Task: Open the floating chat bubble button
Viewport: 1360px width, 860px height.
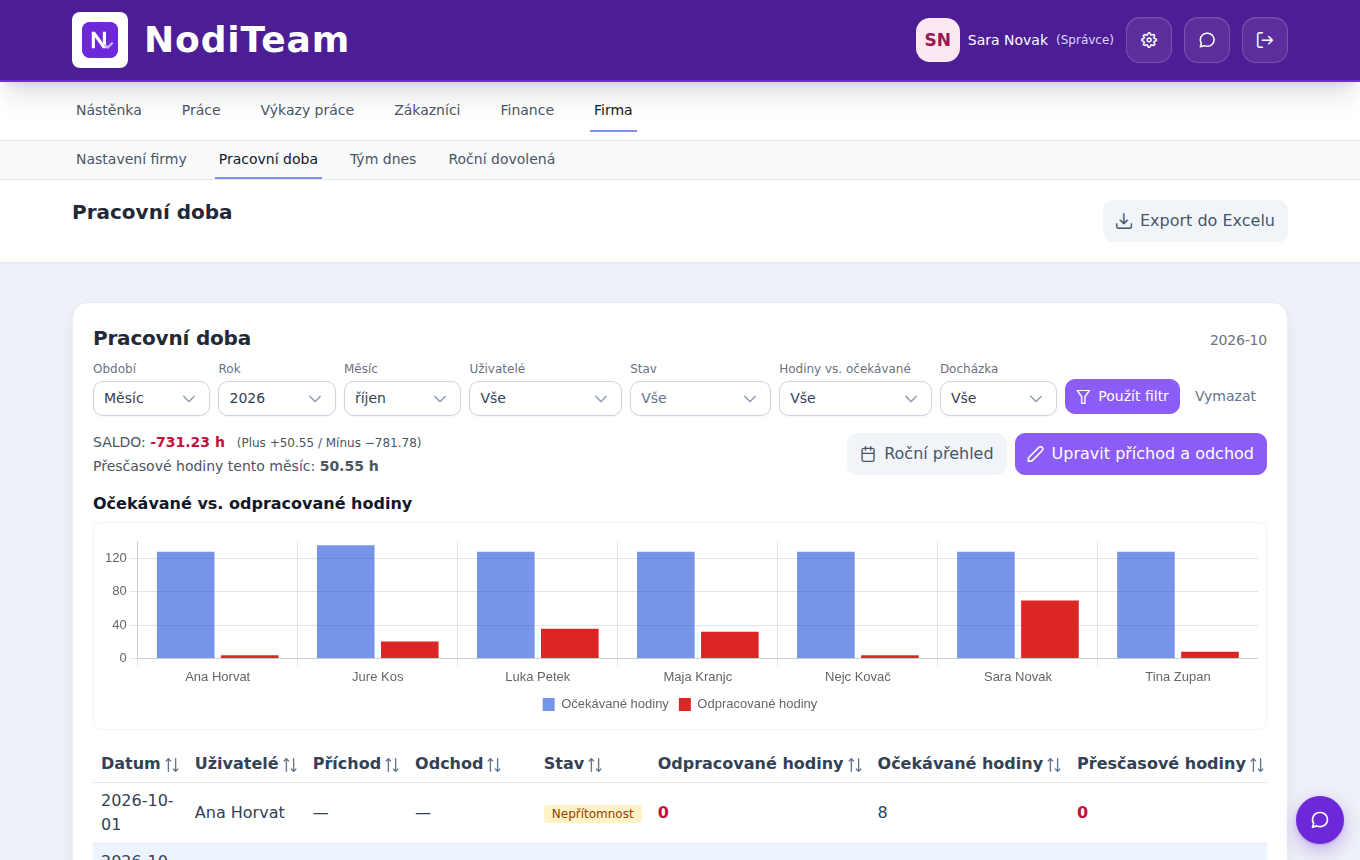Action: pyautogui.click(x=1320, y=820)
